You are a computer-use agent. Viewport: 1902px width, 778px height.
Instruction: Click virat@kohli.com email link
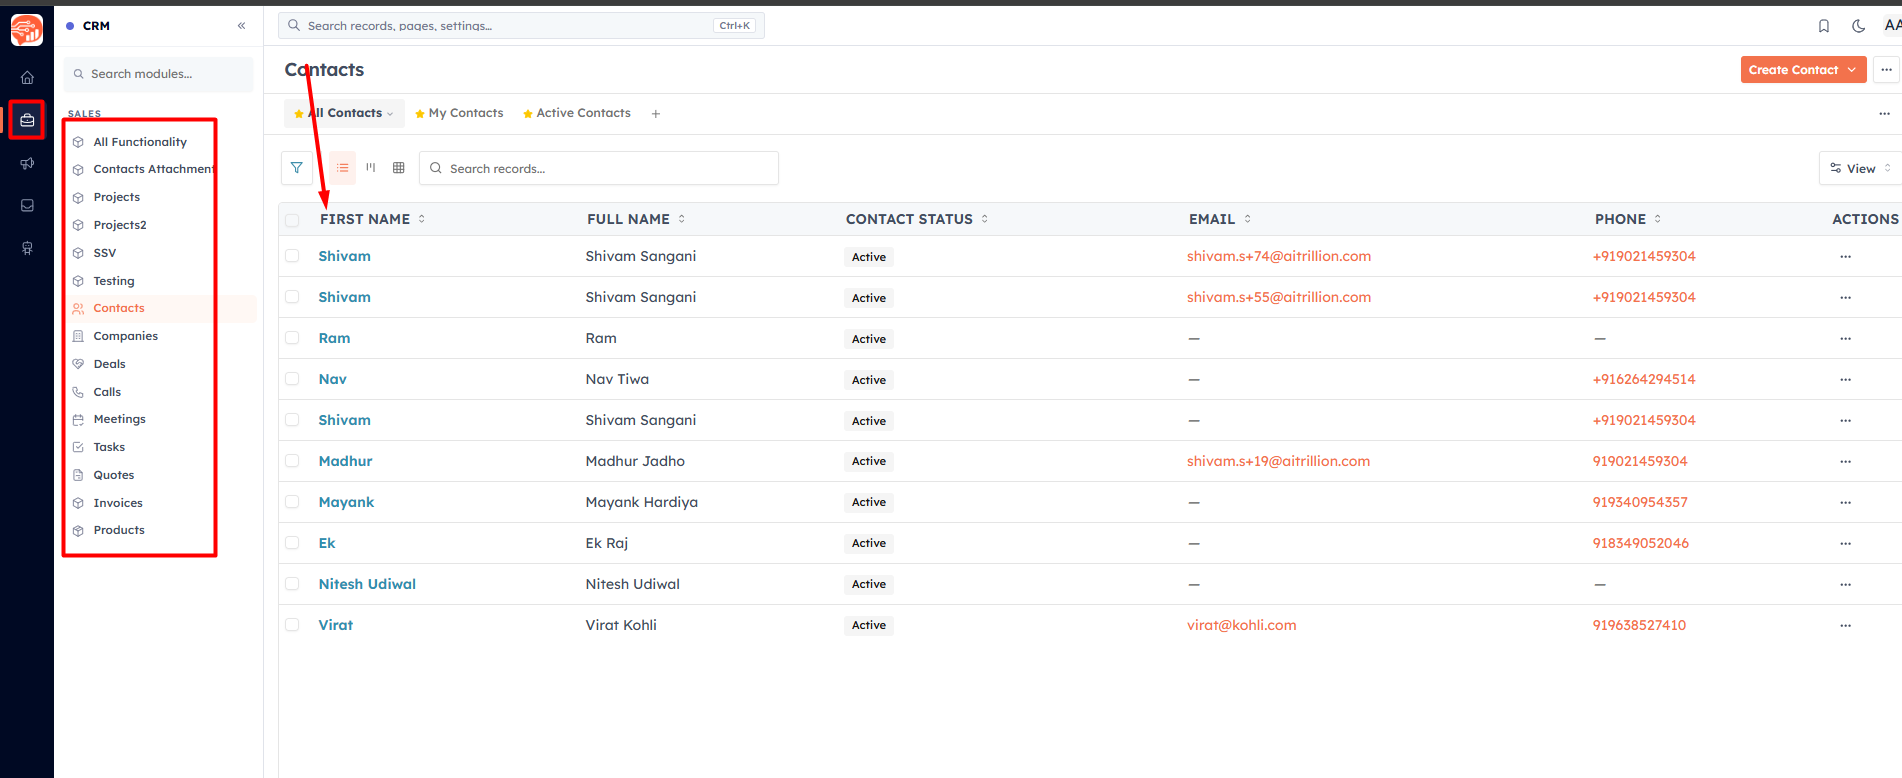click(1241, 625)
